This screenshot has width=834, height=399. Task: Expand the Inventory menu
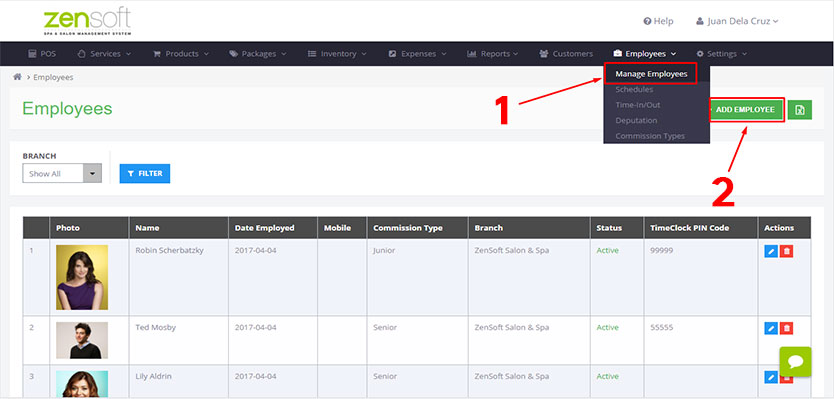[337, 54]
